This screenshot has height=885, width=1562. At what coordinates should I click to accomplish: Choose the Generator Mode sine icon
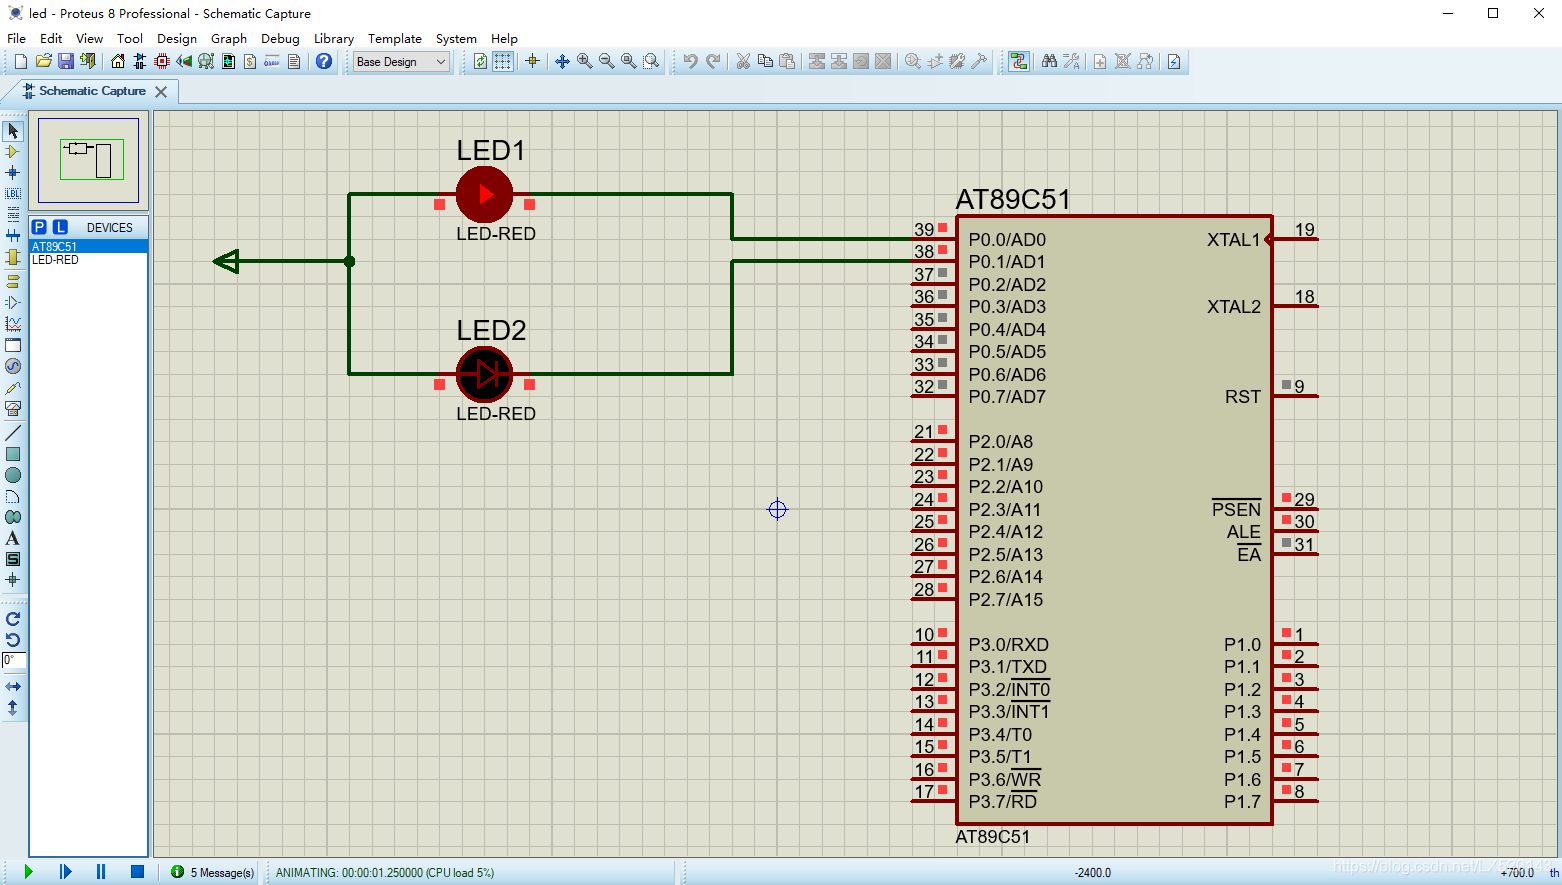13,366
